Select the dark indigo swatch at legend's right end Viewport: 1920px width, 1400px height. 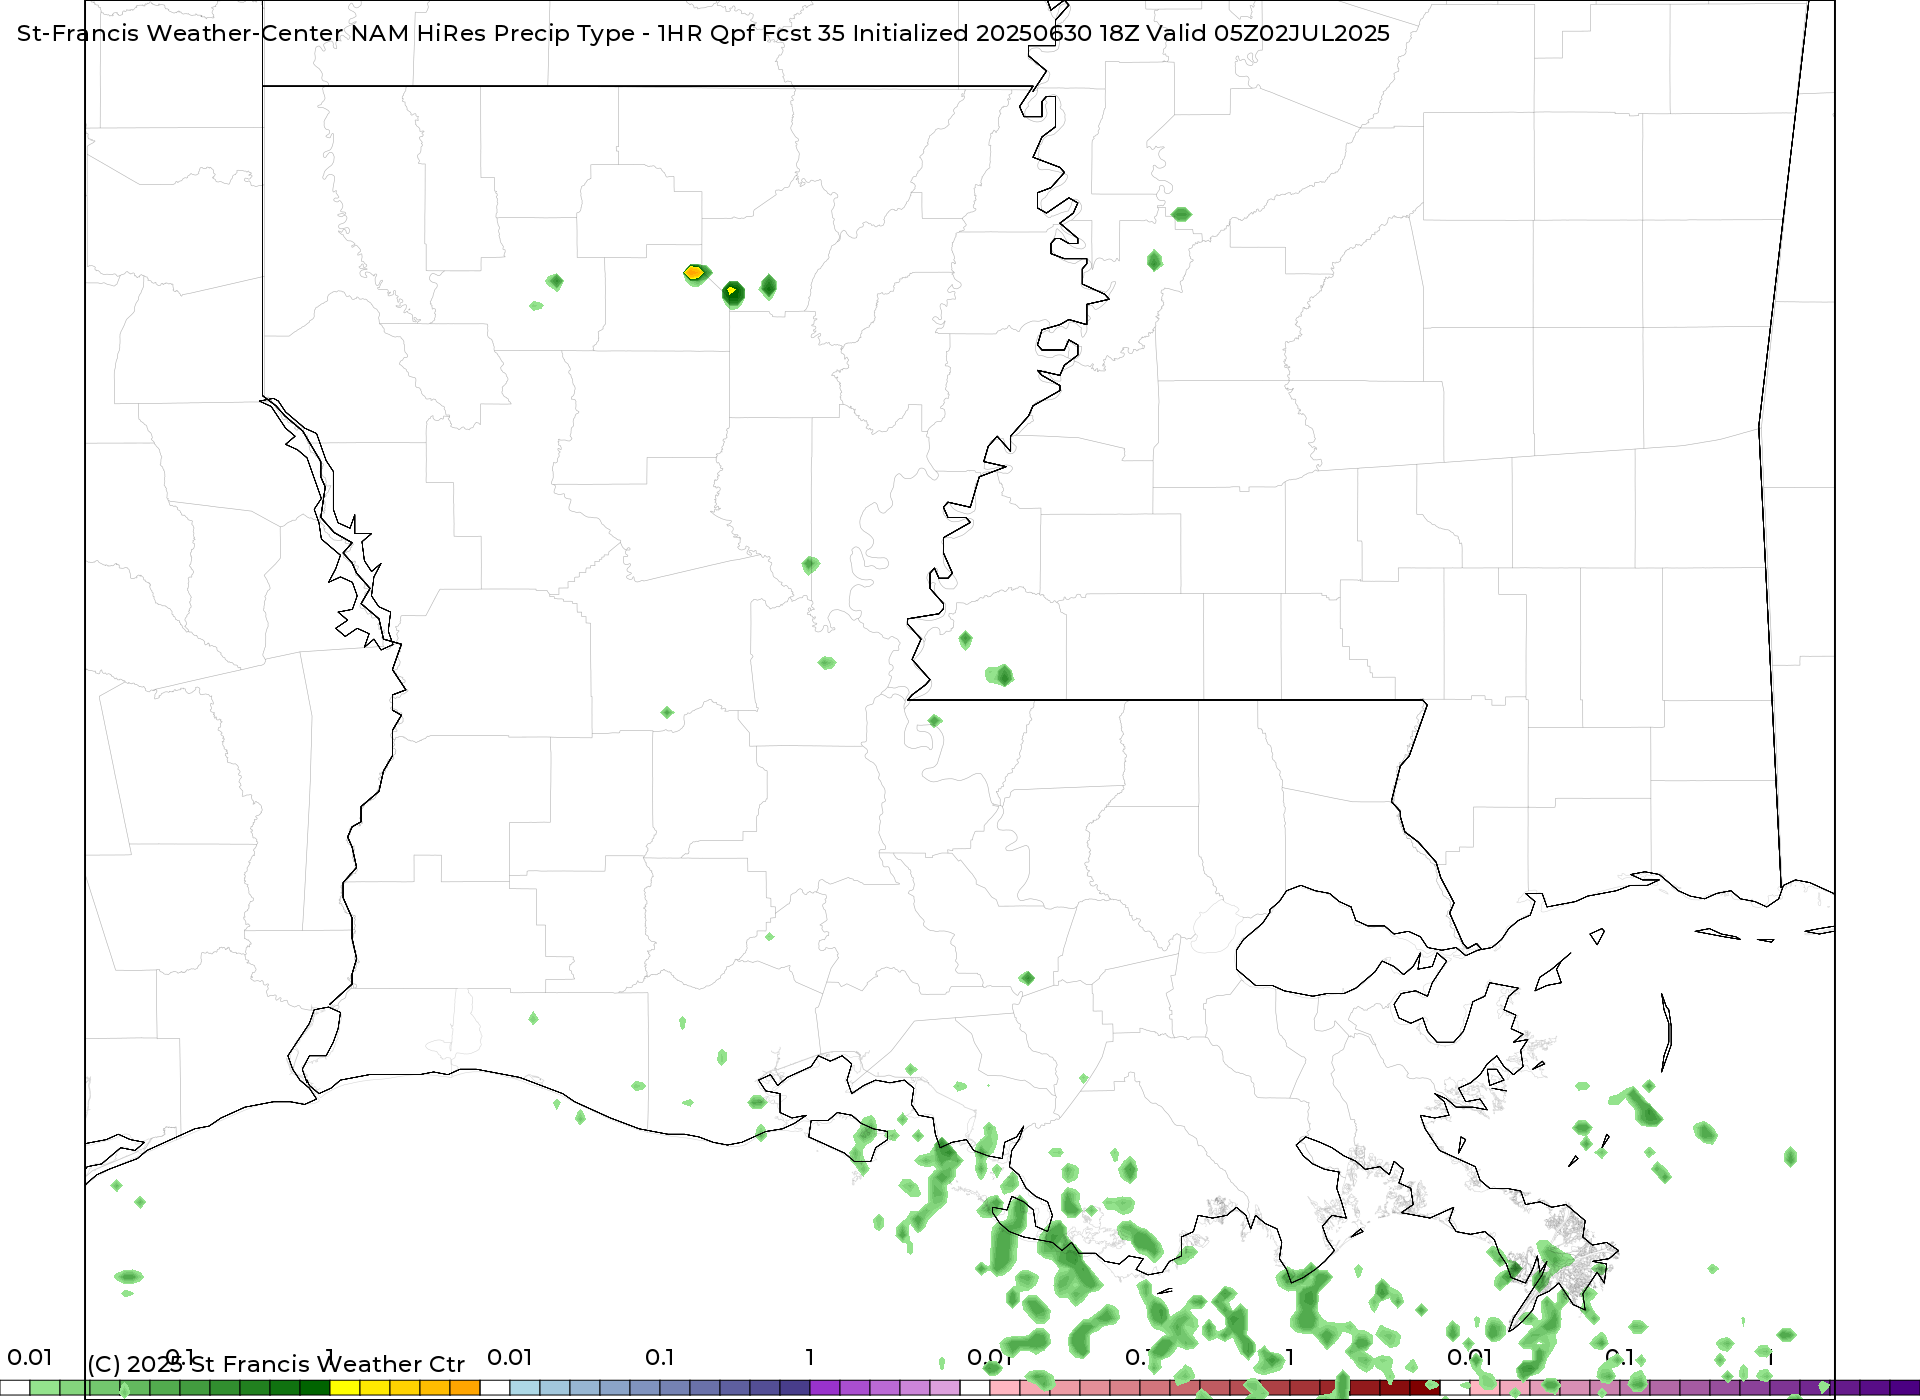coord(1905,1388)
